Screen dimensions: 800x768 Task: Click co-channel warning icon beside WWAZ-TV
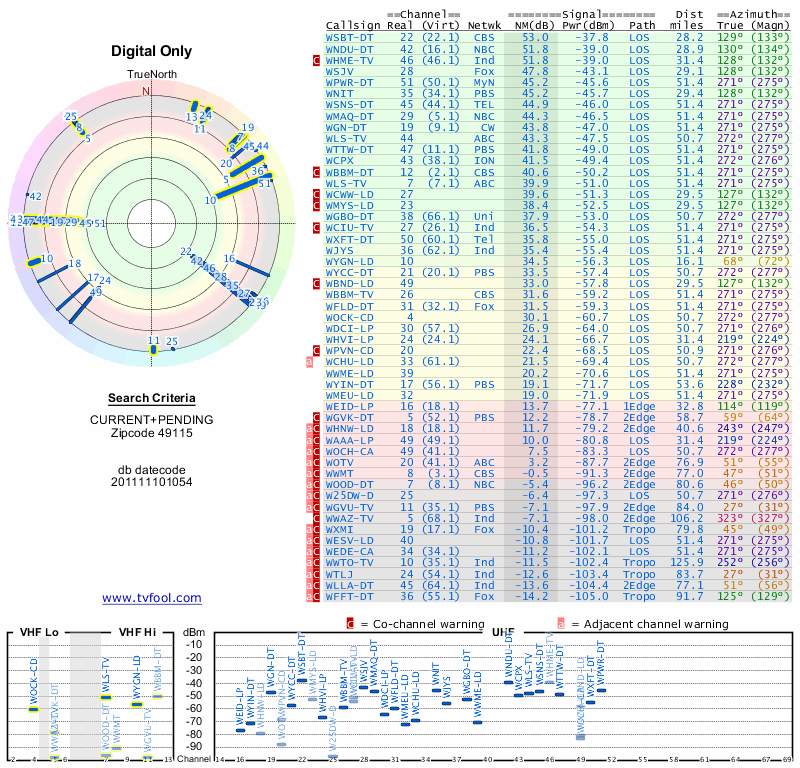tap(316, 518)
